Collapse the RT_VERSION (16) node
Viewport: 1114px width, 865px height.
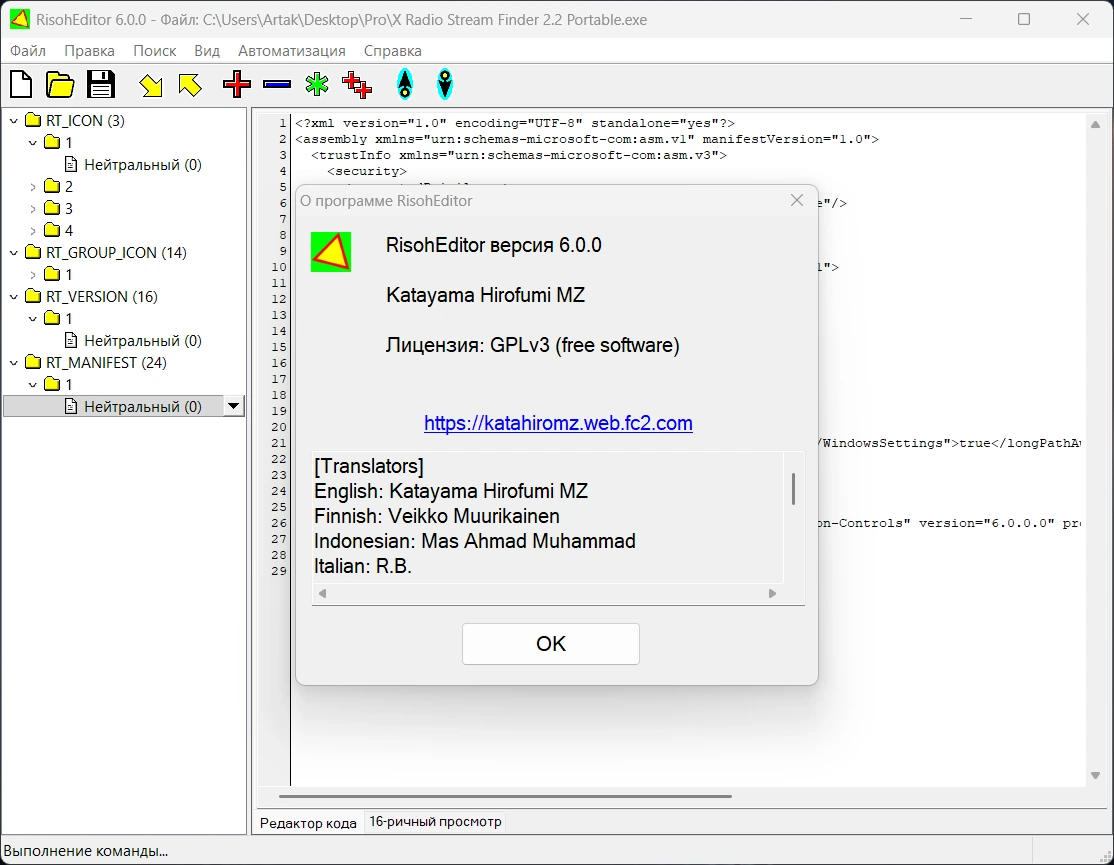point(13,297)
